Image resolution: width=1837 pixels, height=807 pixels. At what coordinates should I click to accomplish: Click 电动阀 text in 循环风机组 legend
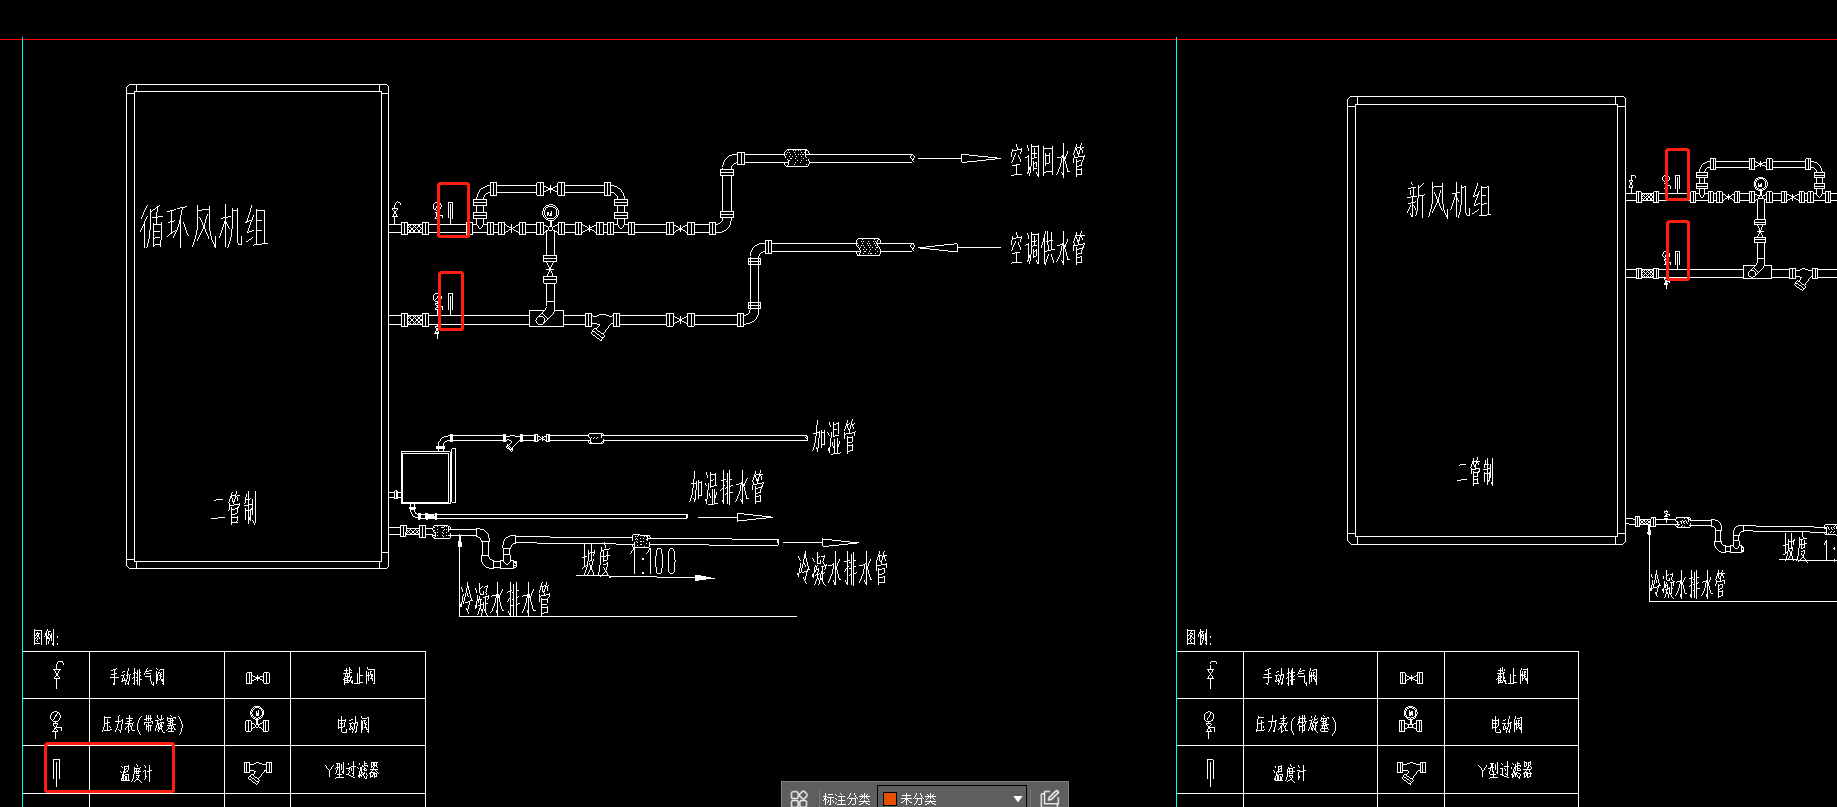(353, 724)
